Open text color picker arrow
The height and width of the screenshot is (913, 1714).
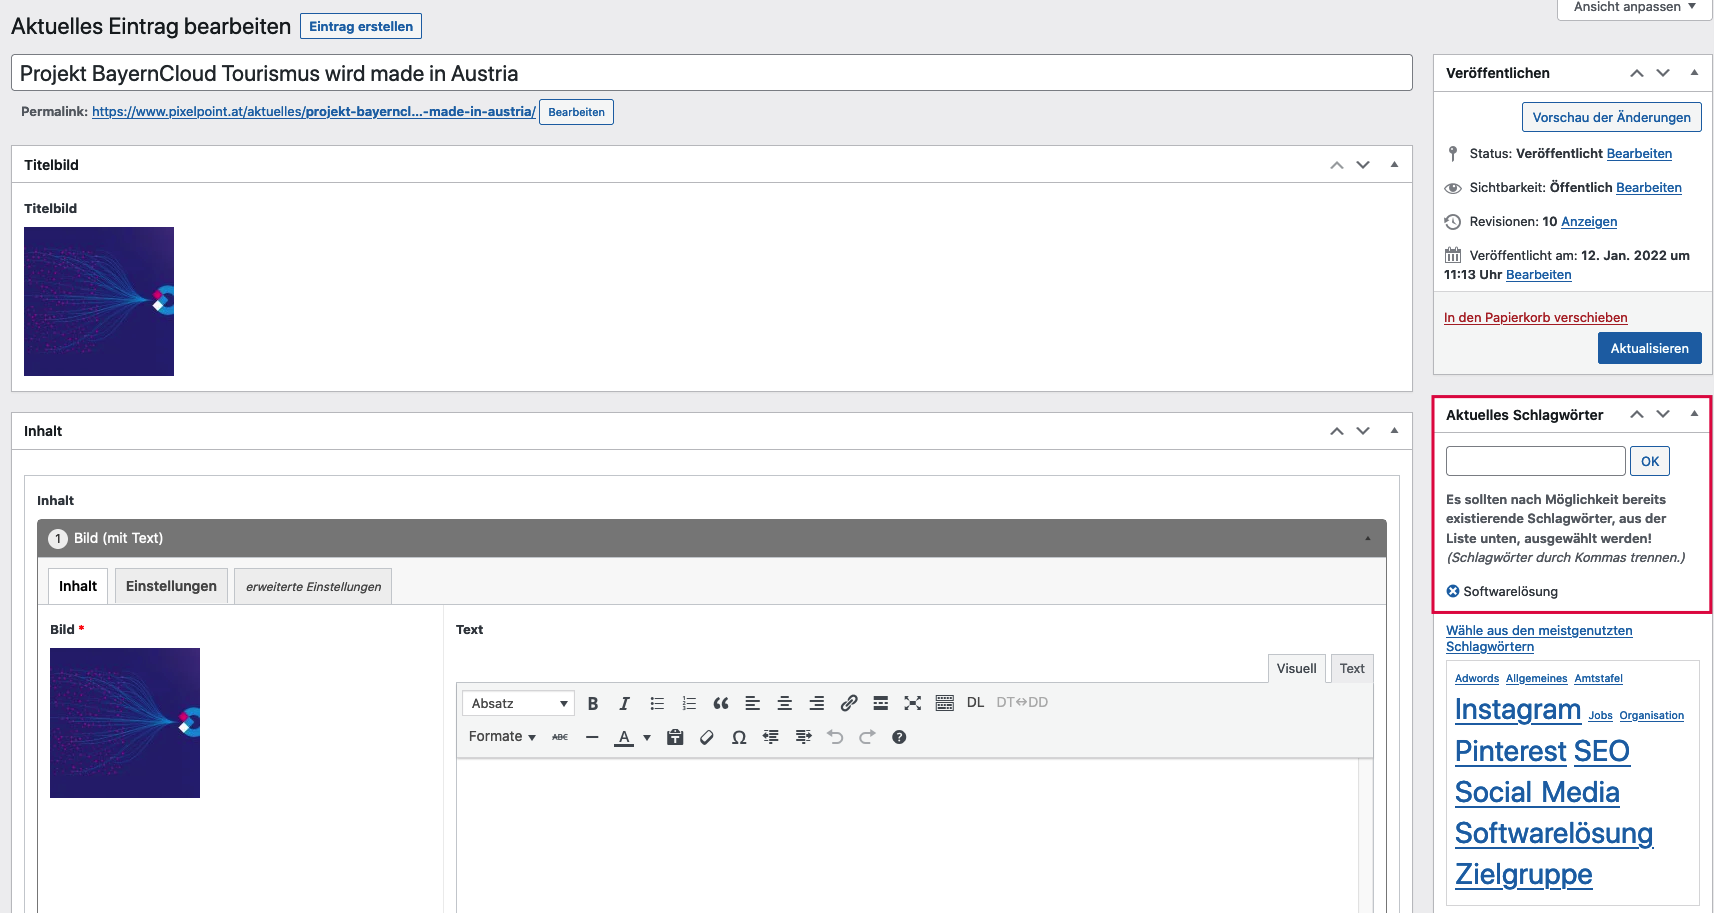pos(647,738)
